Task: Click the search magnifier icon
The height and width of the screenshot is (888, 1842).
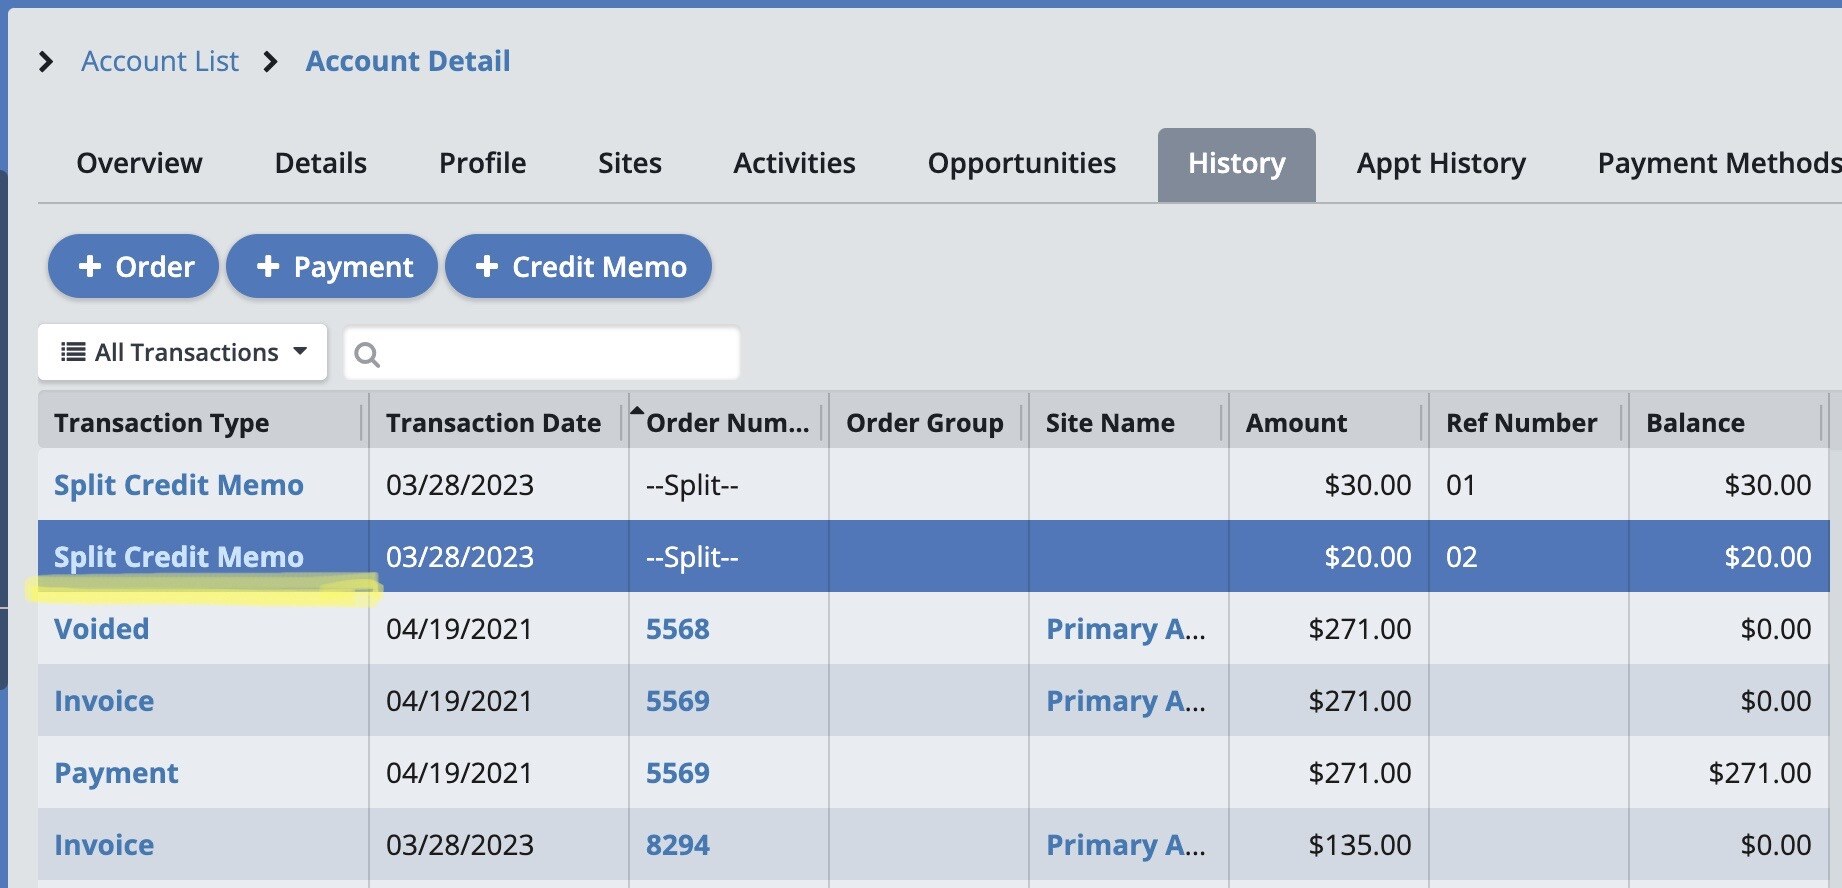Action: click(x=367, y=355)
